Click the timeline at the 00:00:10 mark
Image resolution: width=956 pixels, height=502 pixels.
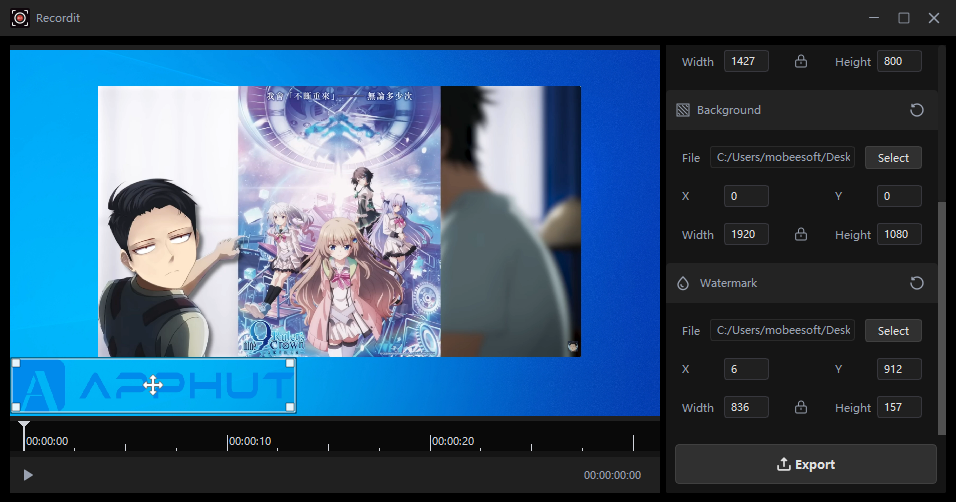coord(228,441)
